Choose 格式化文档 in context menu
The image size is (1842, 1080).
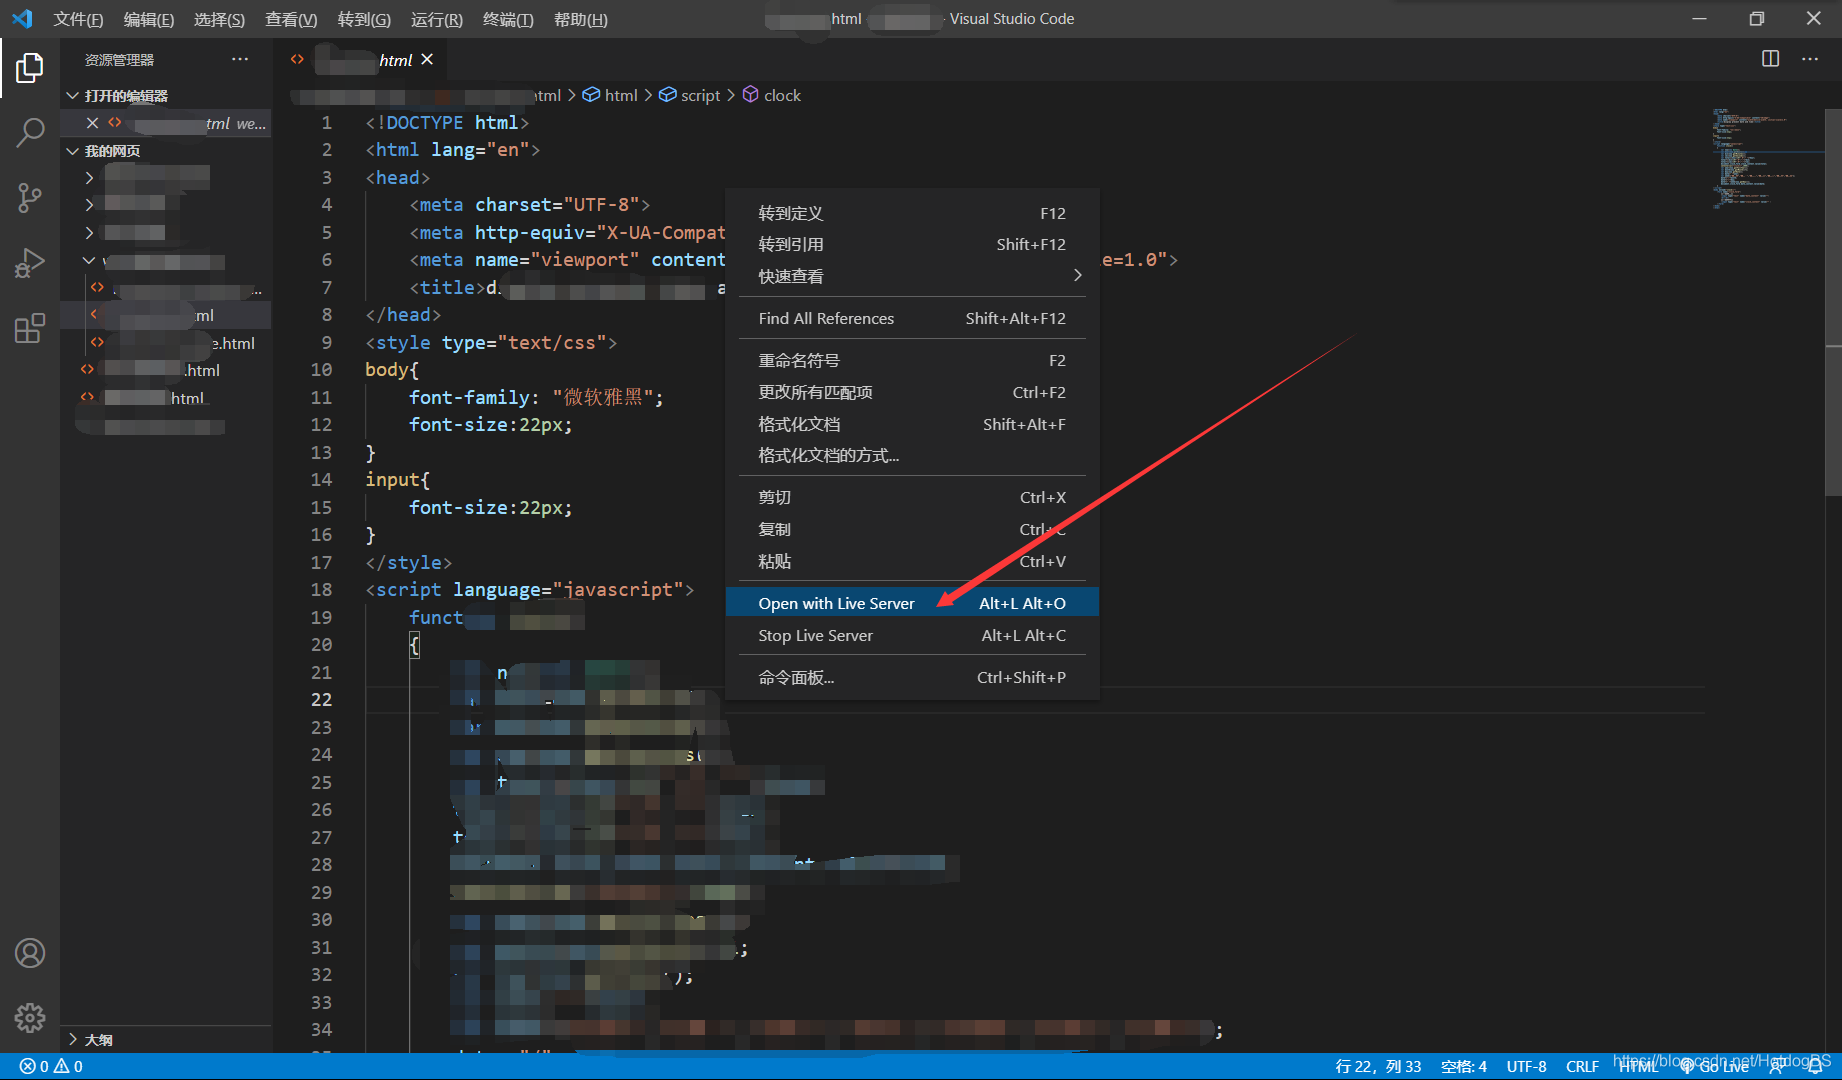(x=912, y=424)
